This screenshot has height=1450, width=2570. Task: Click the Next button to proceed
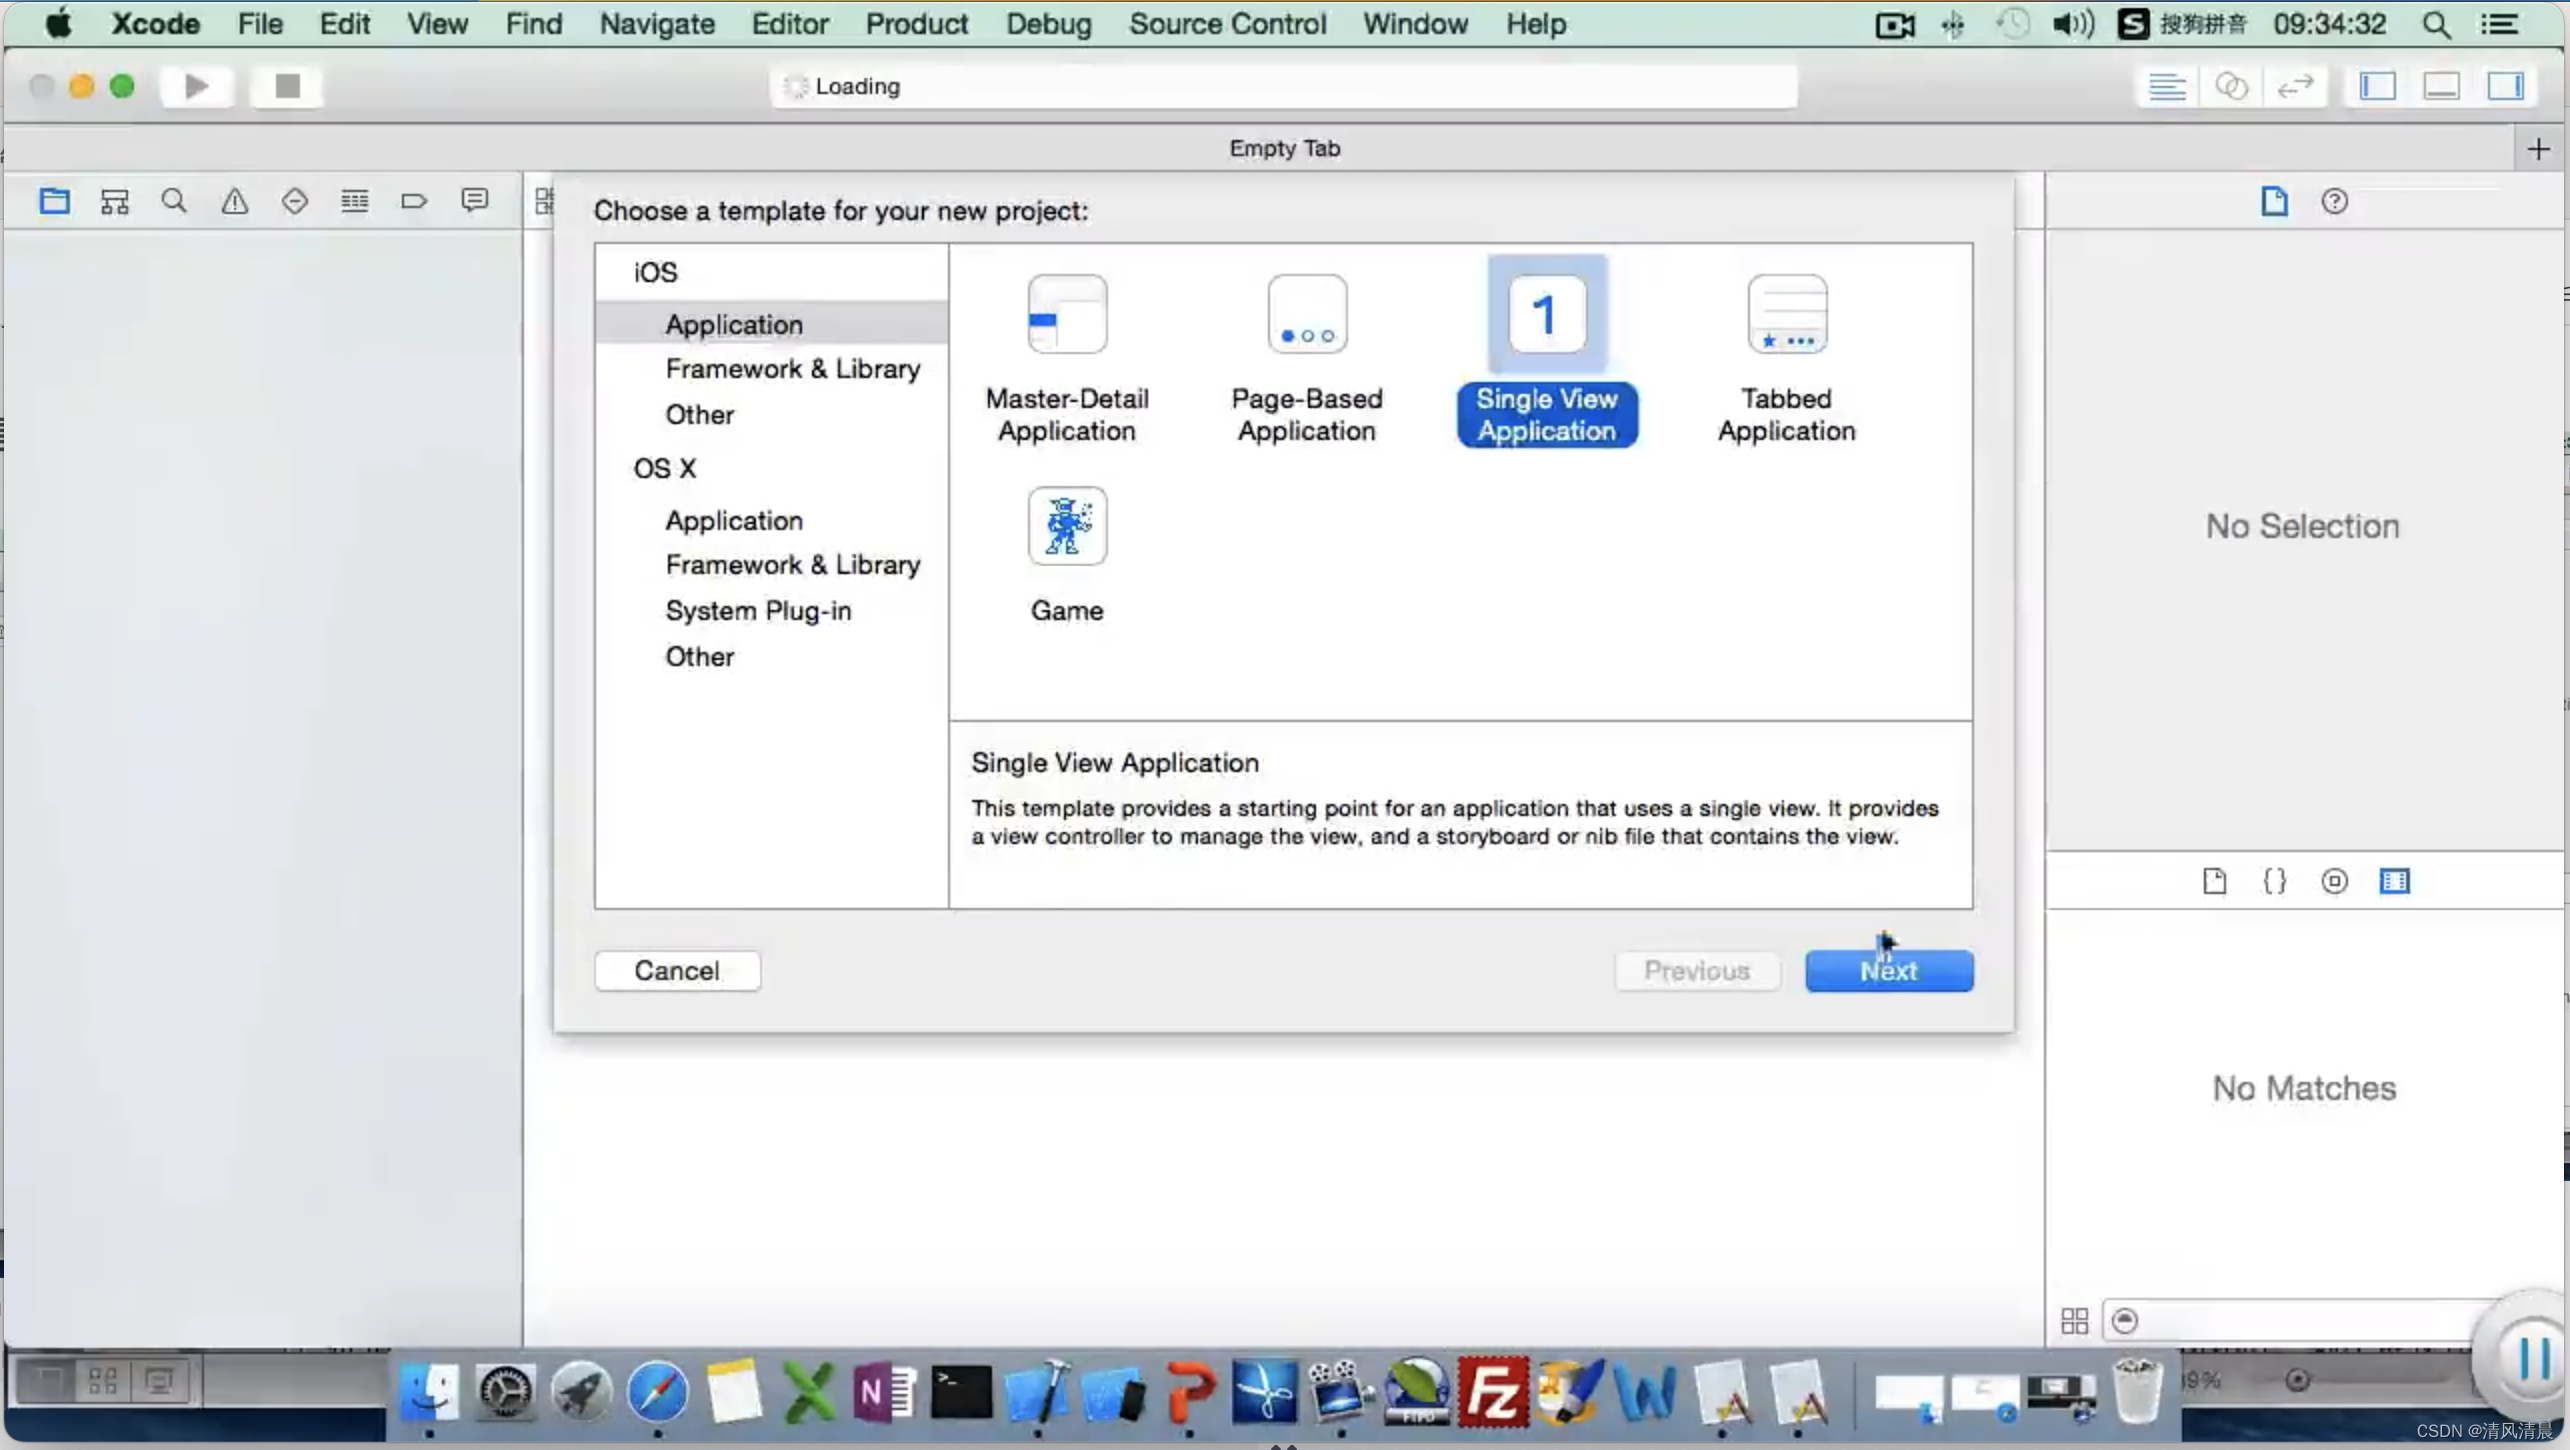point(1889,970)
